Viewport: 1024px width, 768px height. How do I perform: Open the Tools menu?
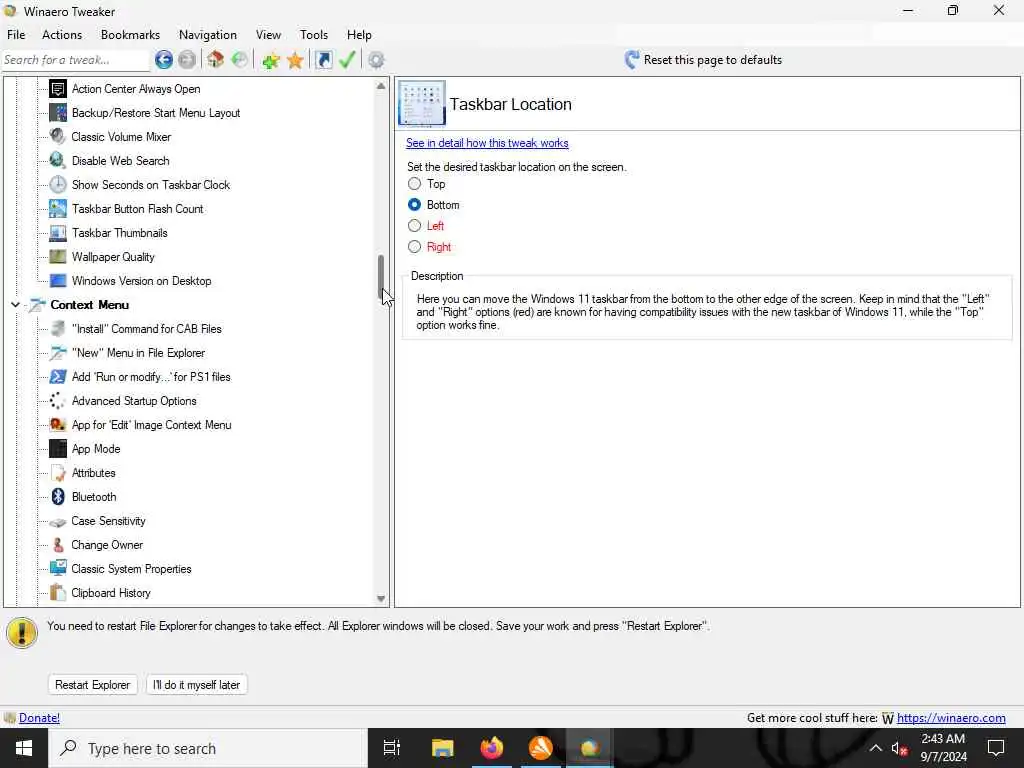313,35
